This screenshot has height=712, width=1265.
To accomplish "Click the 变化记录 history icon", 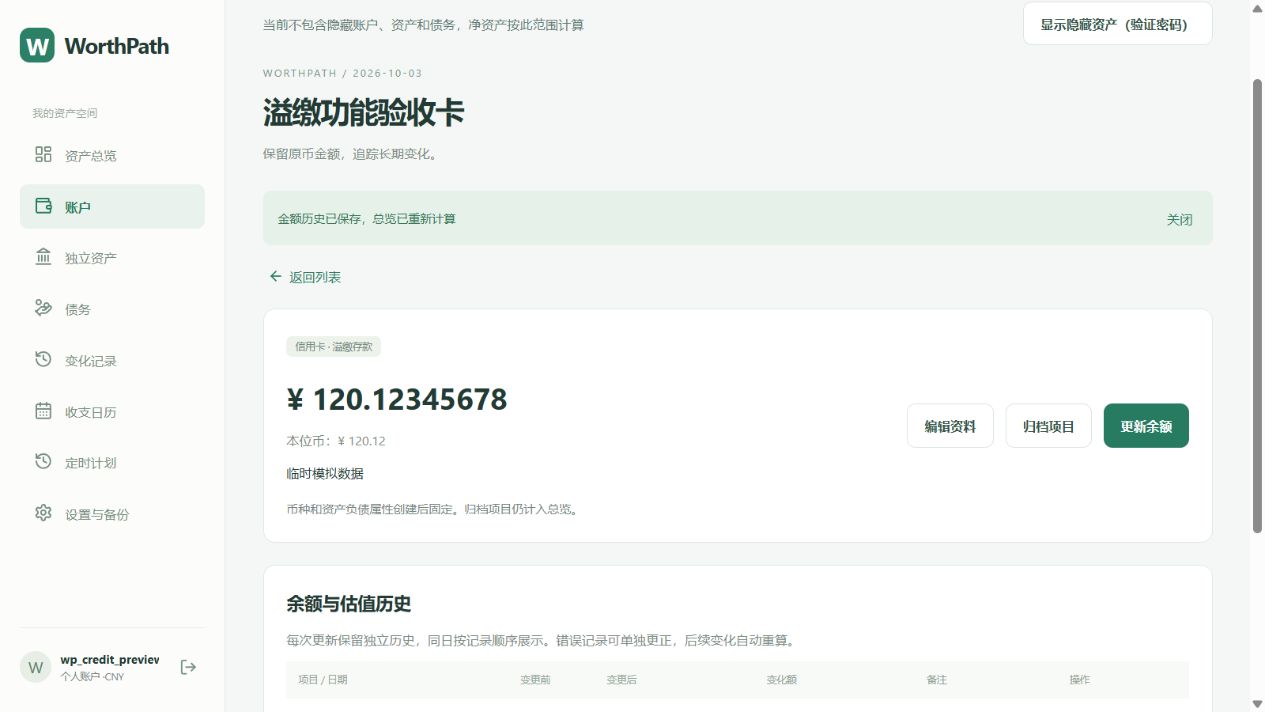I will tap(43, 359).
